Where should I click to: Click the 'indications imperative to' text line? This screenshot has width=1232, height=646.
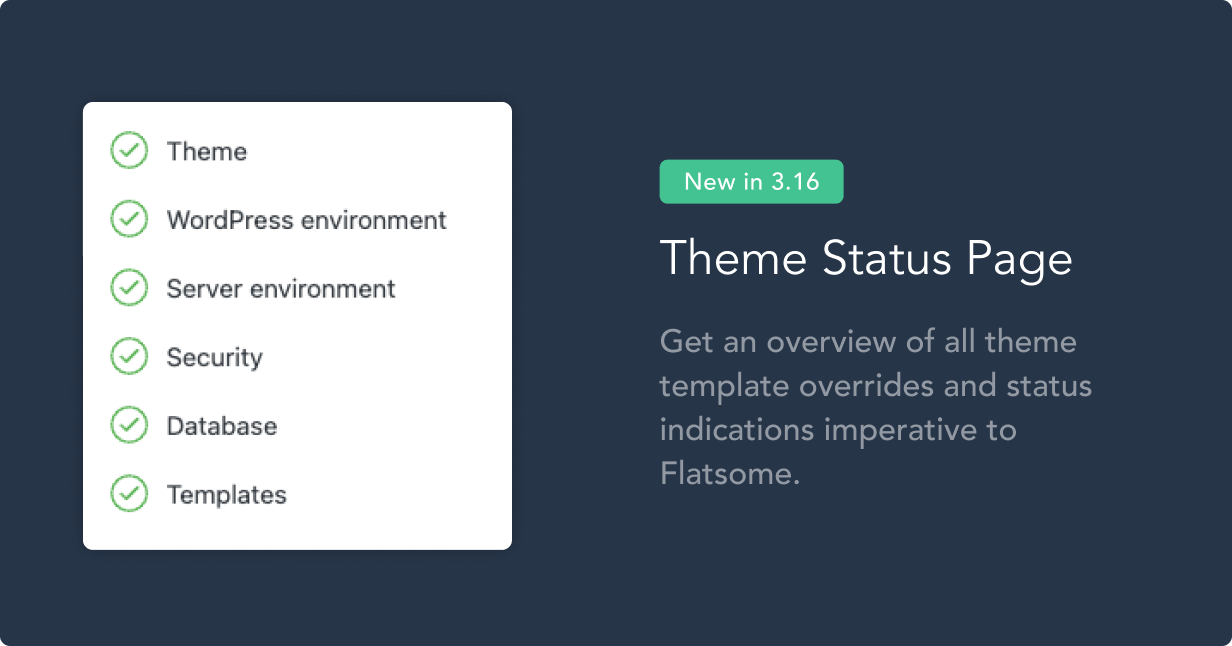tap(838, 429)
